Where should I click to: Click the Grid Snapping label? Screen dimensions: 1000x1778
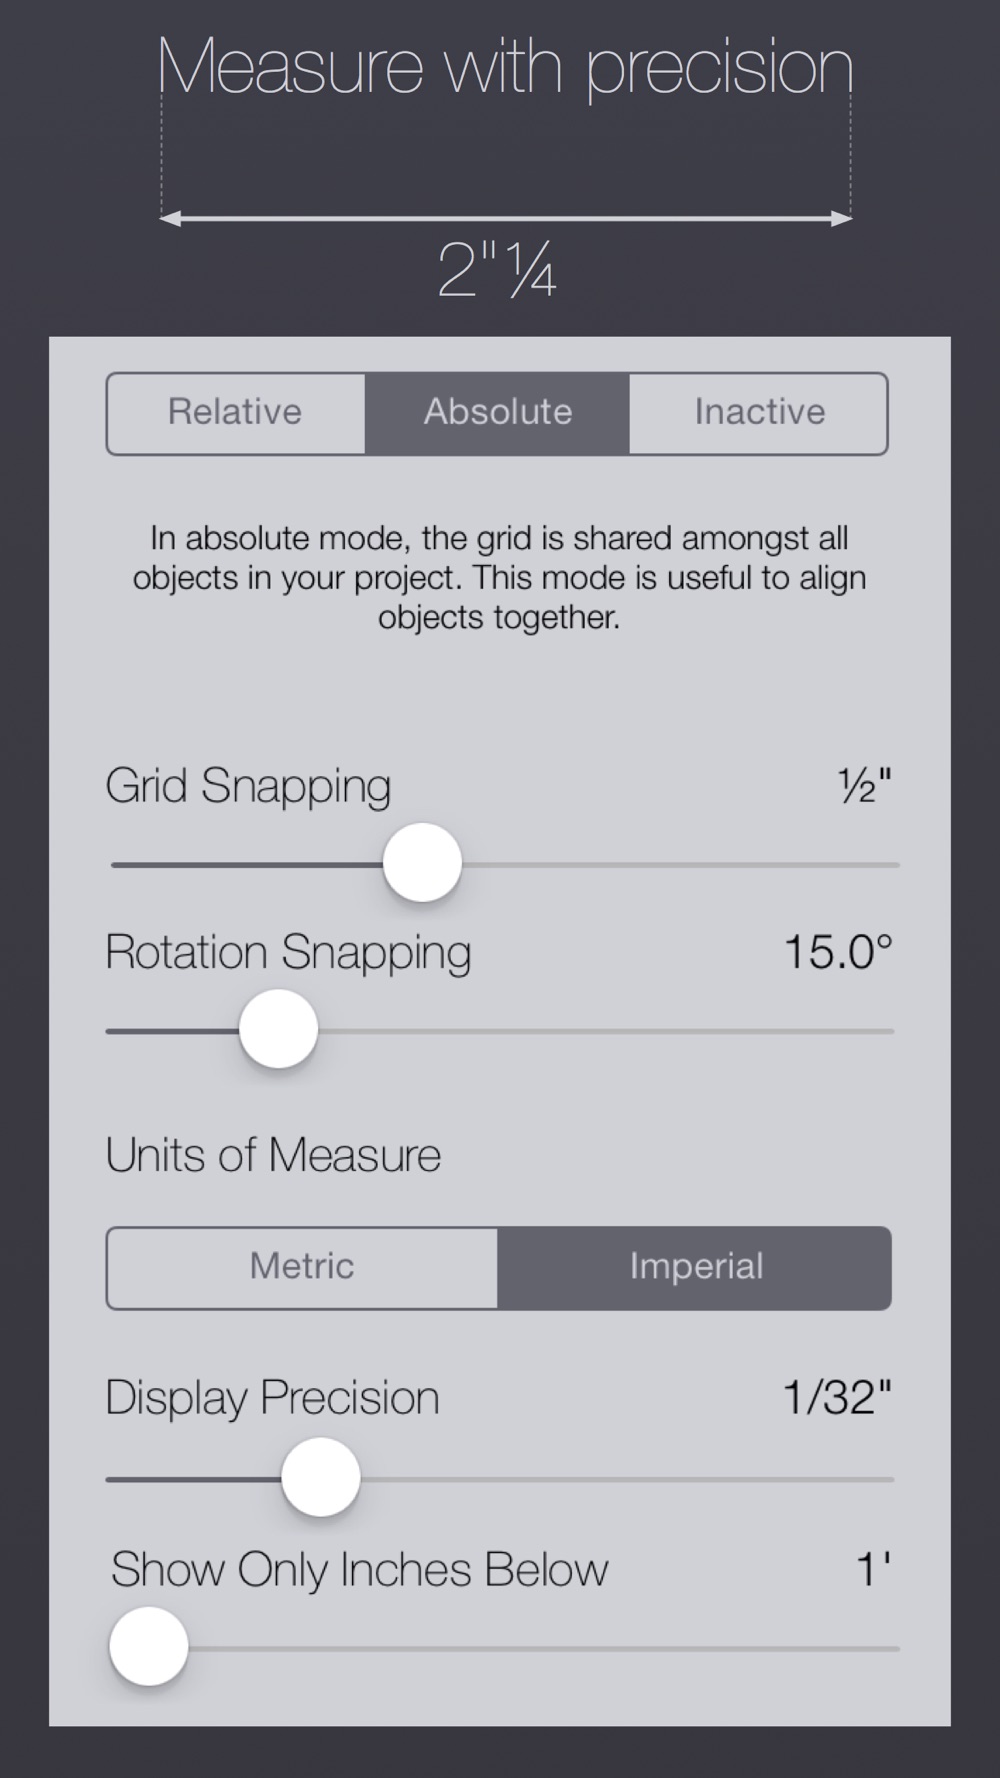pyautogui.click(x=248, y=787)
